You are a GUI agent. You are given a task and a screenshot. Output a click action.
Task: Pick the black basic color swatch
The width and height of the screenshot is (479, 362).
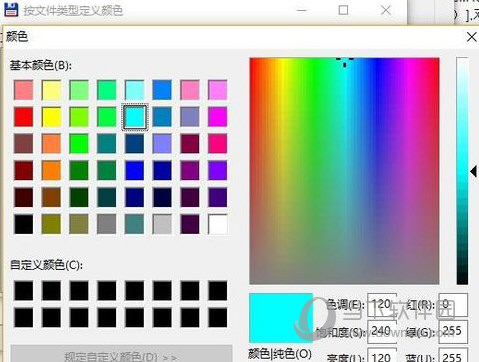[24, 224]
